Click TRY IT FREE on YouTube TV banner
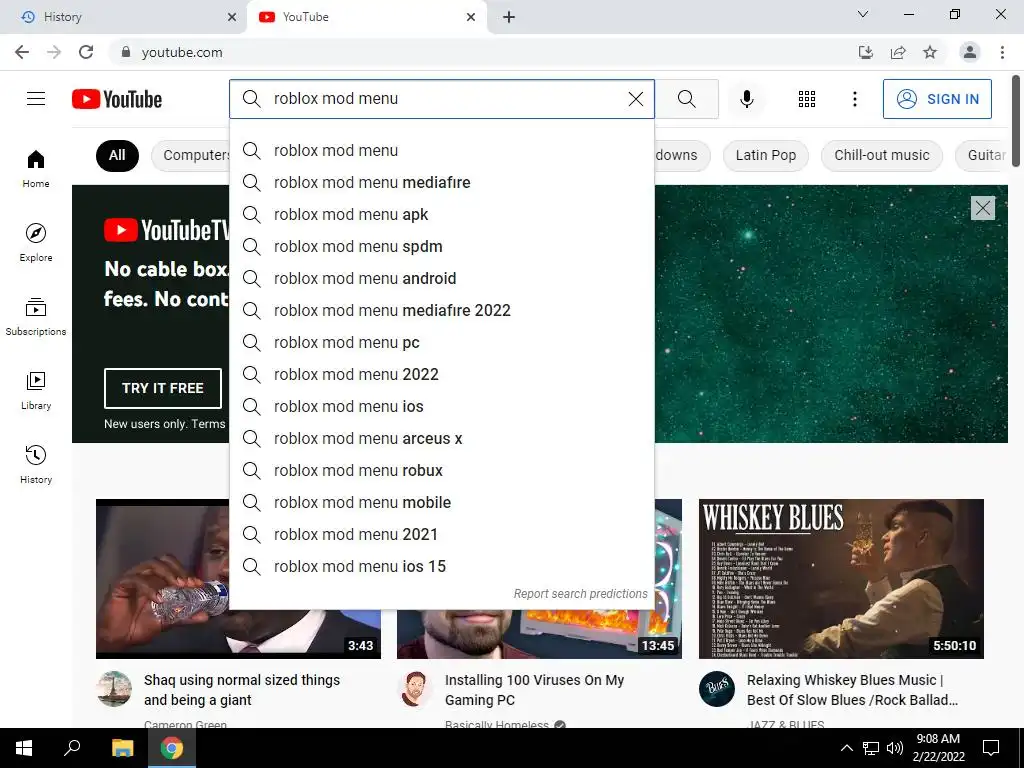This screenshot has height=768, width=1024. coord(163,388)
